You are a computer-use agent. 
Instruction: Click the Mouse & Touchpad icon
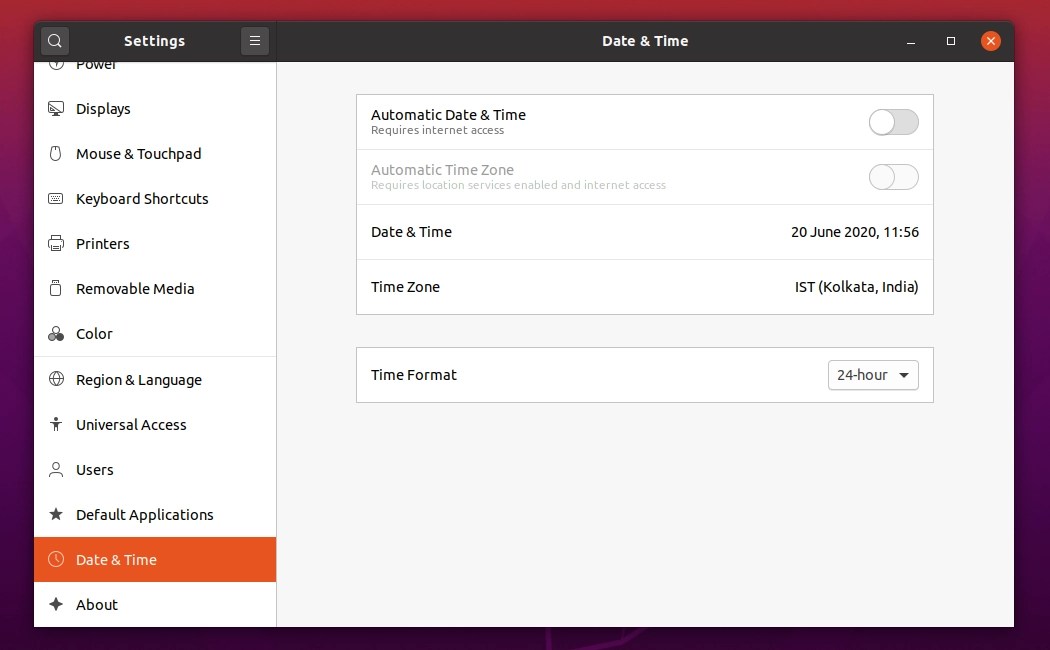[x=54, y=153]
